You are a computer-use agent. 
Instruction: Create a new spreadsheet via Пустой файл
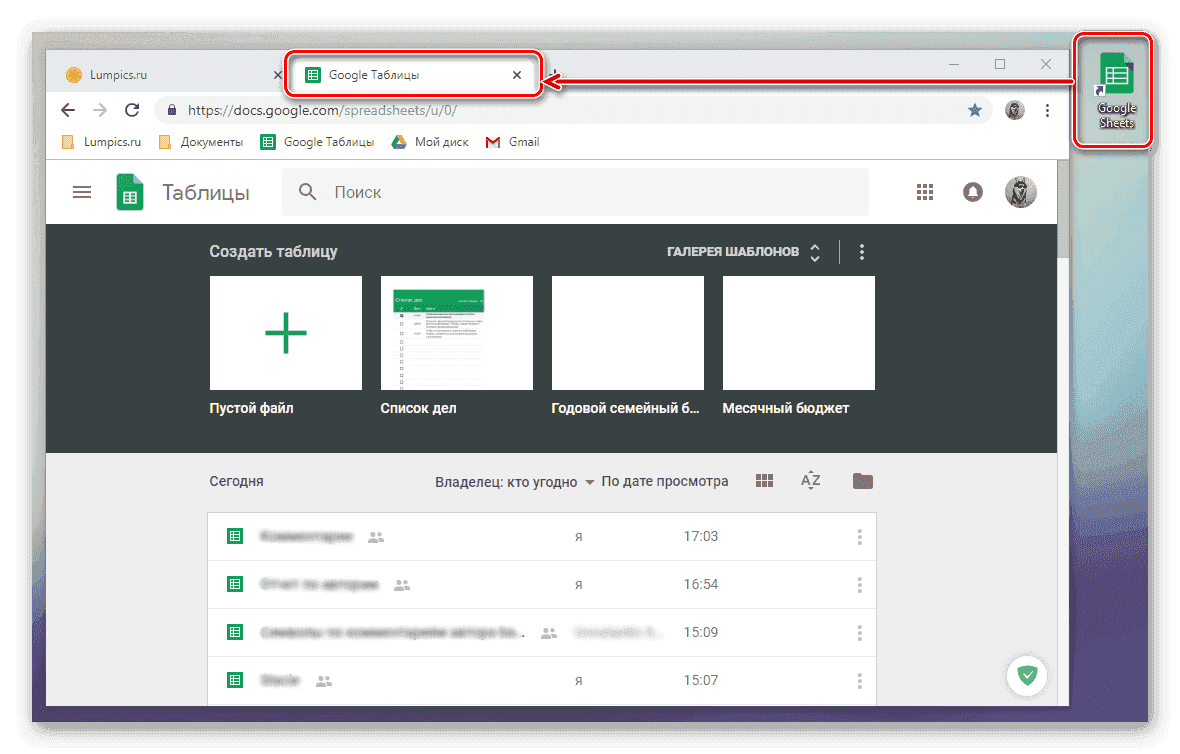click(285, 332)
